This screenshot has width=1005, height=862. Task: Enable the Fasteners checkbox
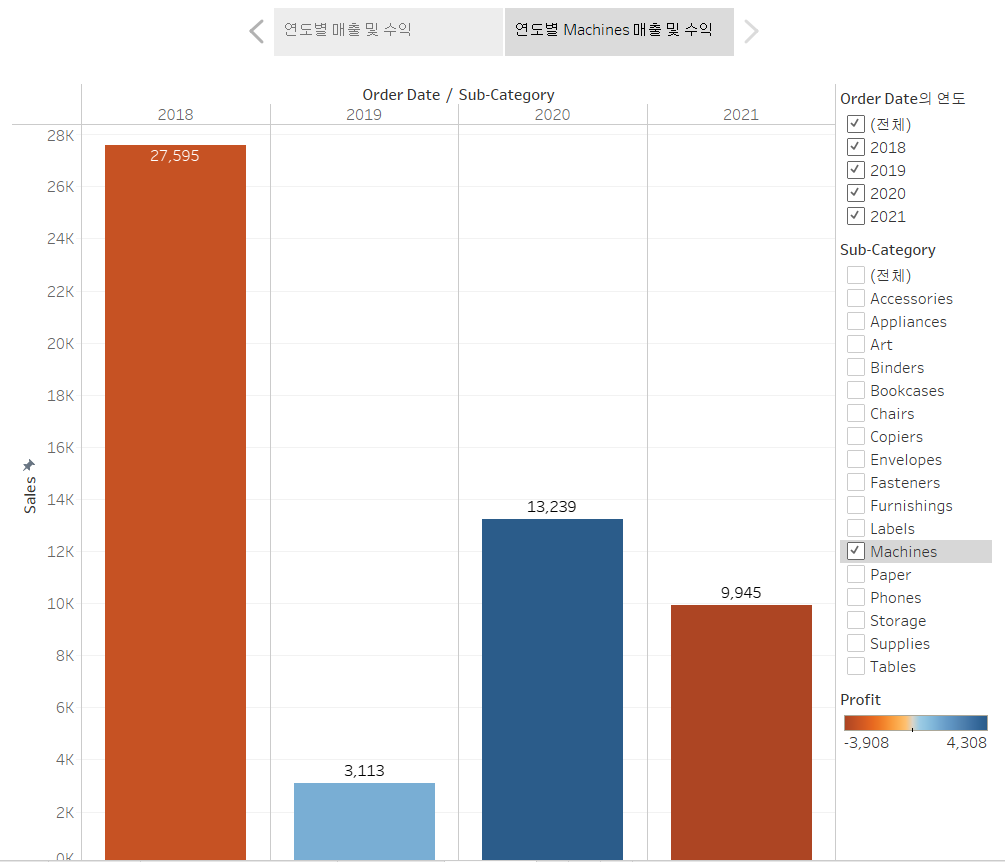tap(856, 483)
